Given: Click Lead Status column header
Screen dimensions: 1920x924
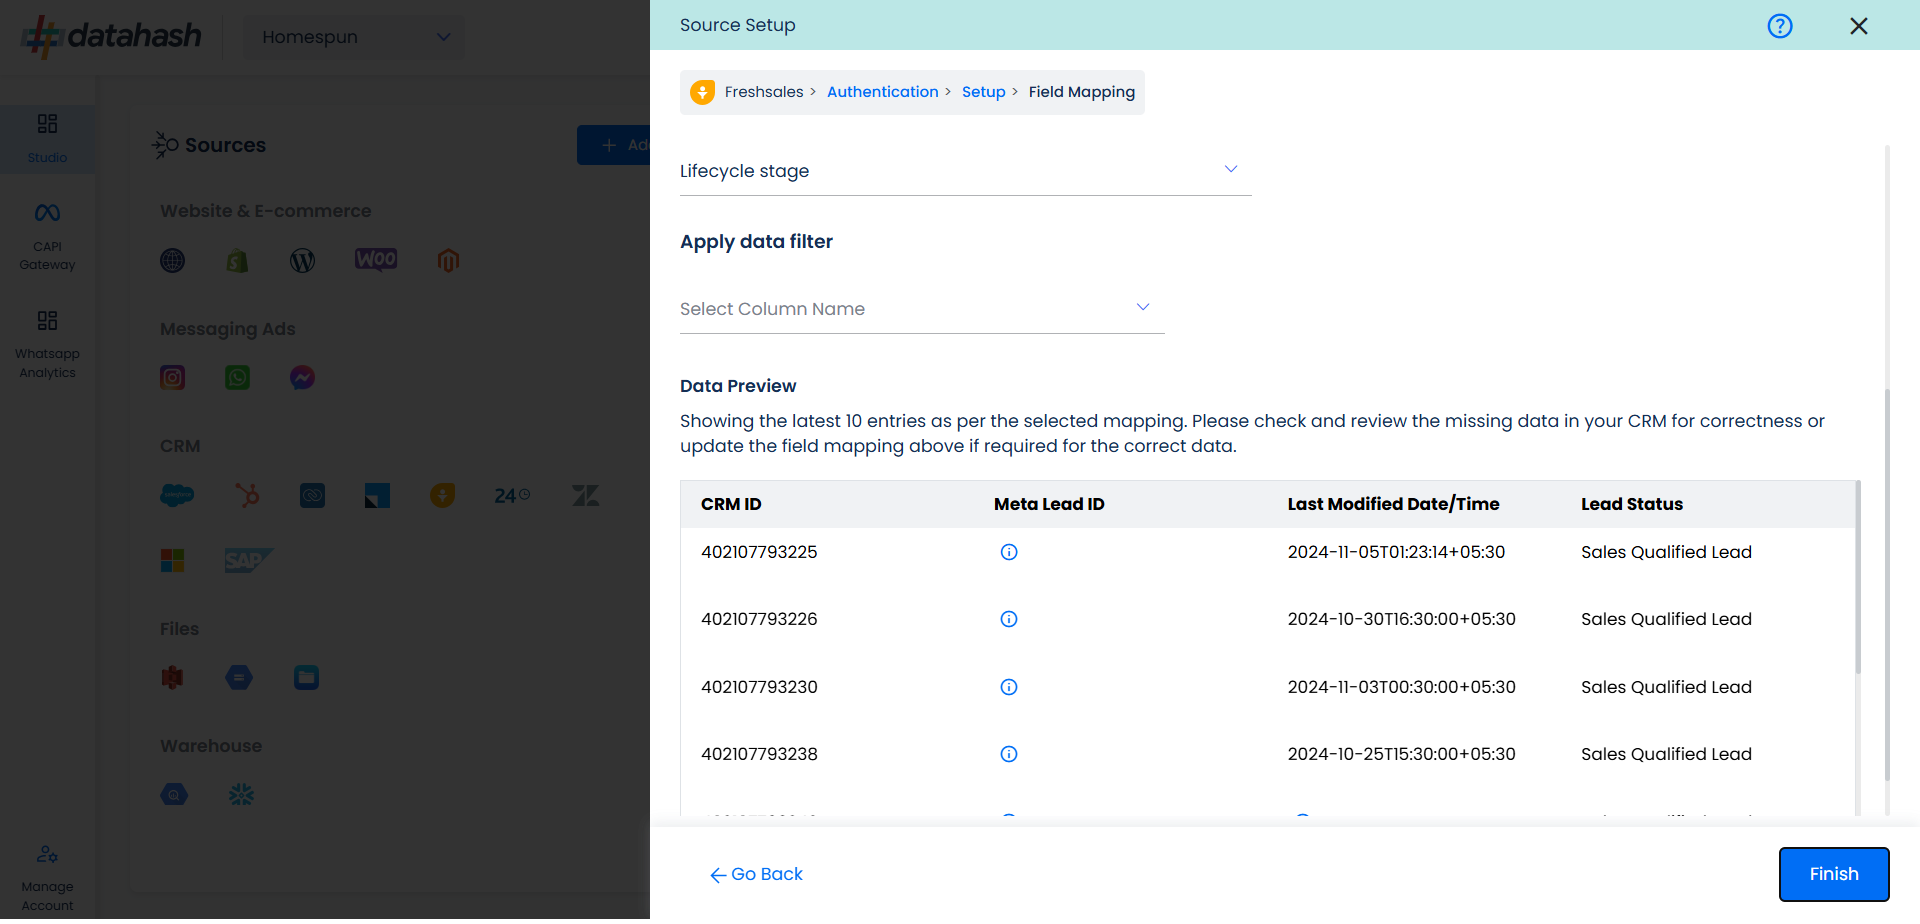Looking at the screenshot, I should click(1632, 504).
